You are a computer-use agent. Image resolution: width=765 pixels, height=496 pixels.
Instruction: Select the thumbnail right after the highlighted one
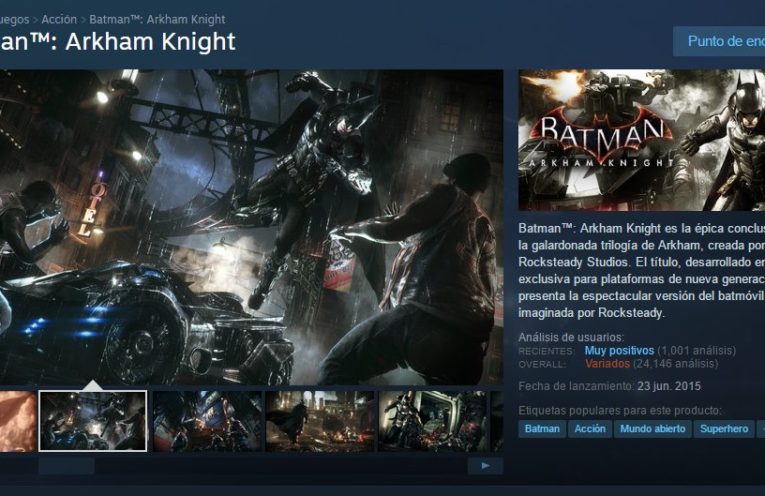point(207,421)
